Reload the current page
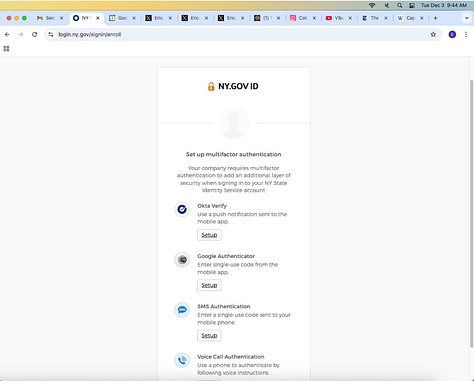 click(34, 34)
